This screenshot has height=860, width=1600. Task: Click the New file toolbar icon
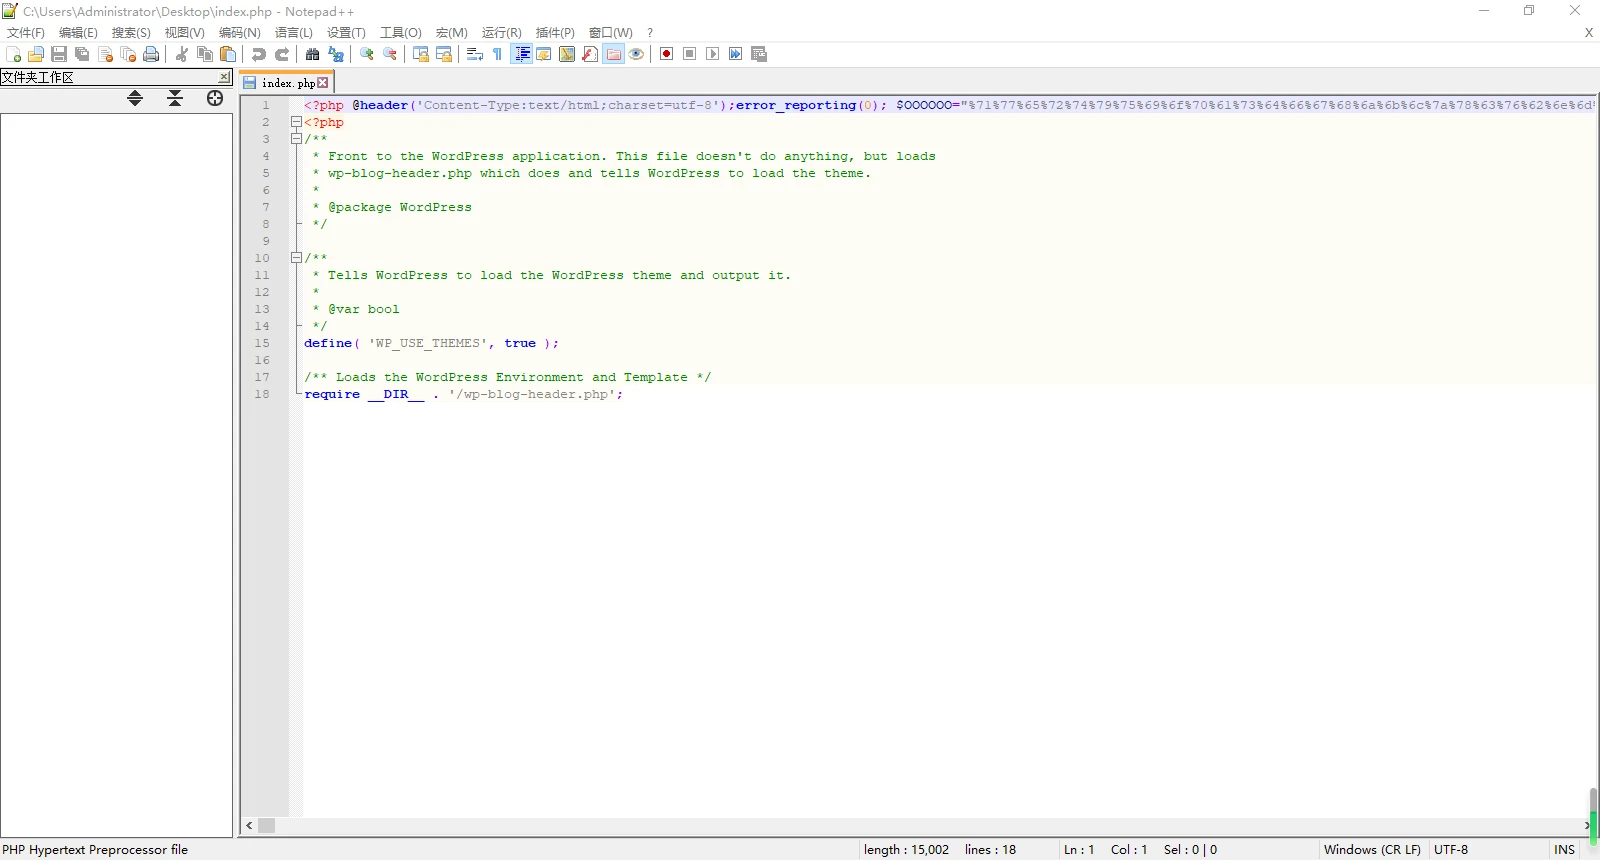tap(13, 54)
